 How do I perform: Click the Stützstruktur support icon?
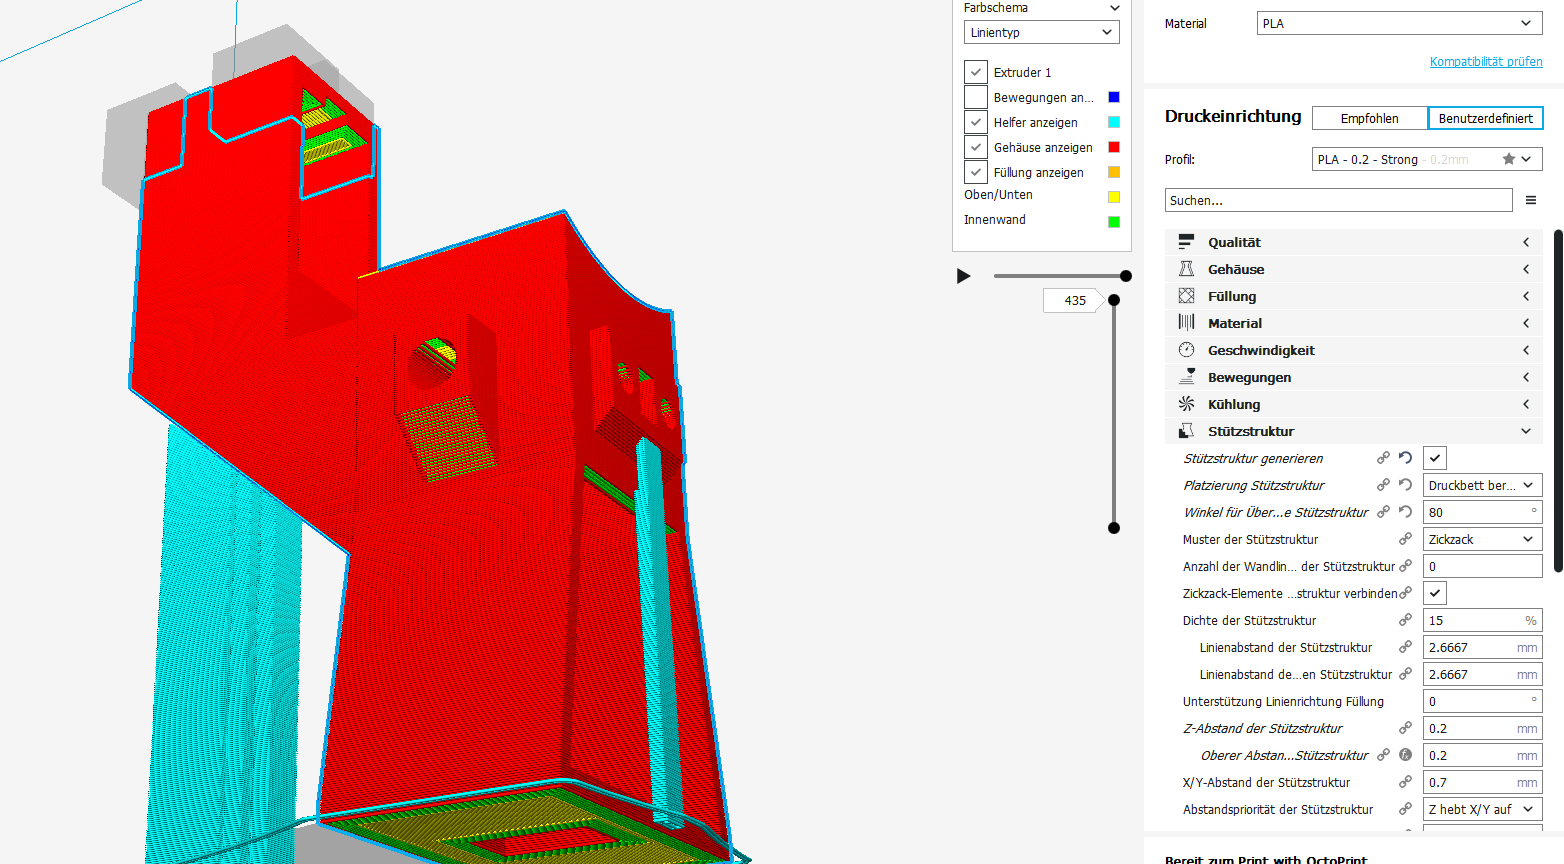tap(1186, 431)
